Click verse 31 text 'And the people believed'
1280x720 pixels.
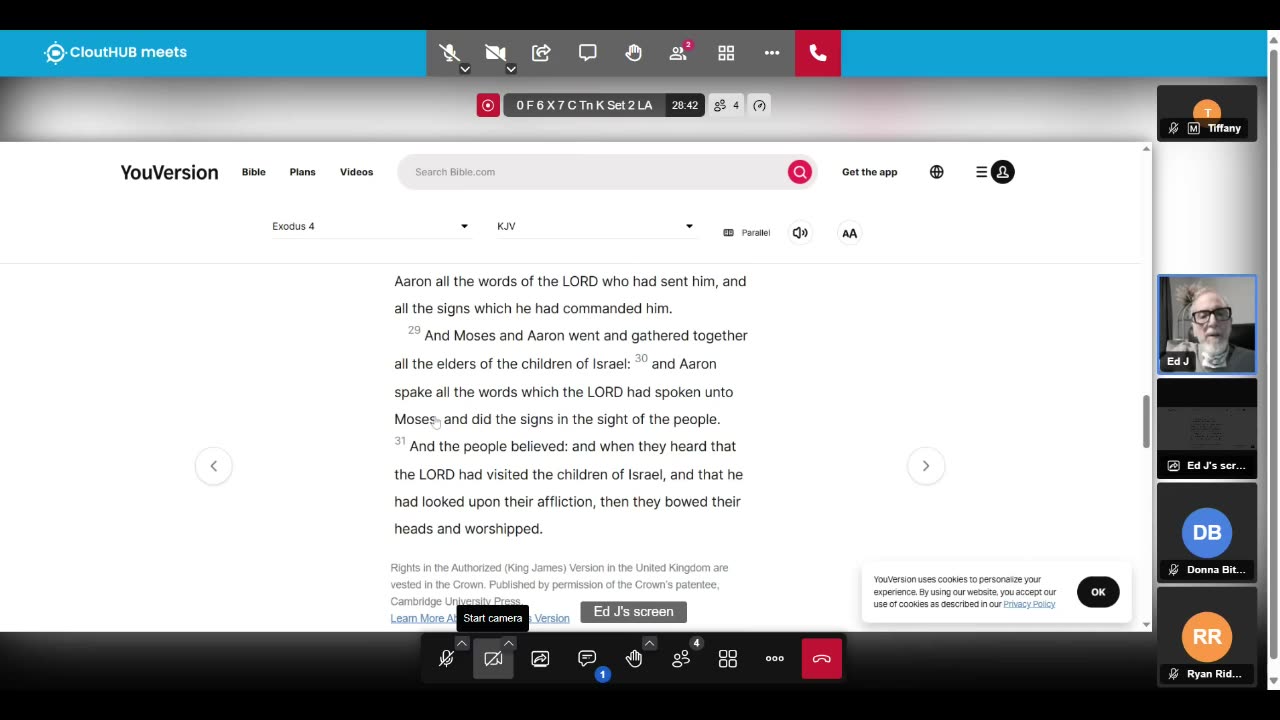point(488,446)
